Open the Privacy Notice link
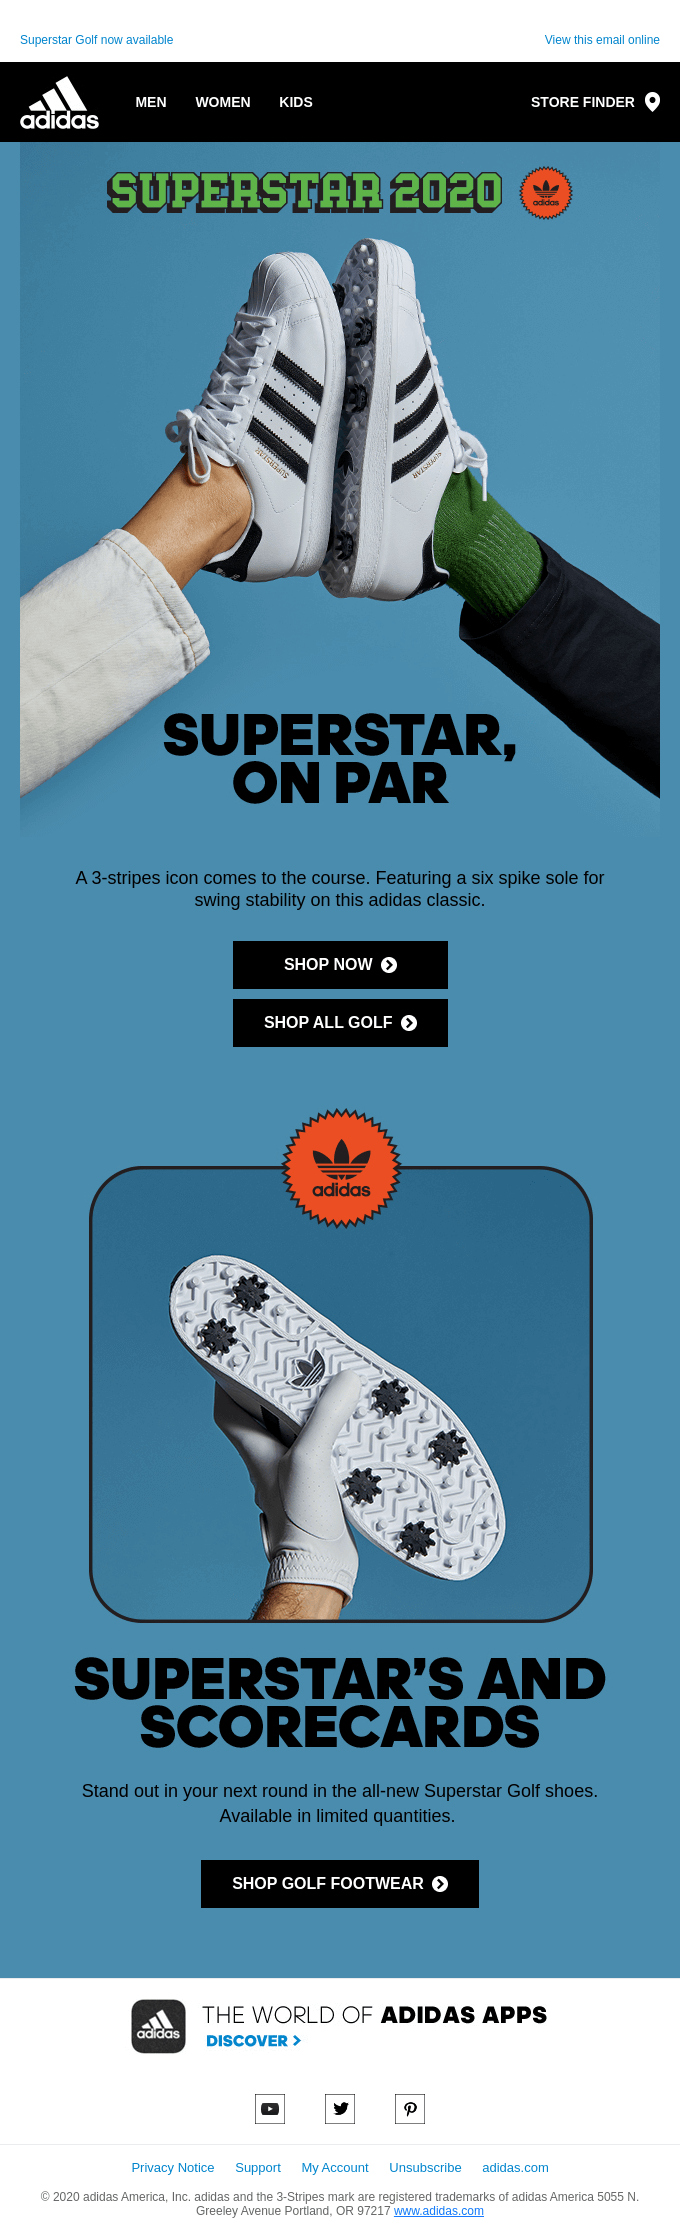680x2233 pixels. (x=173, y=2168)
